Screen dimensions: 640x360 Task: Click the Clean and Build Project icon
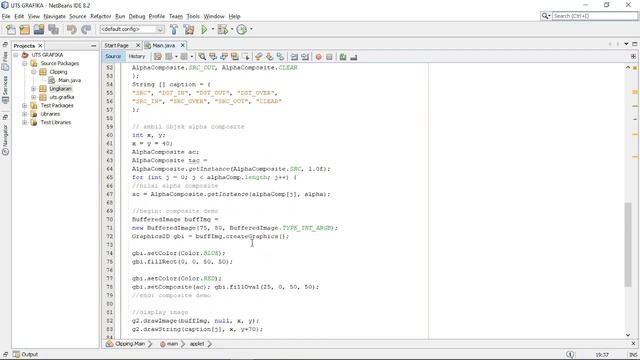(189, 29)
